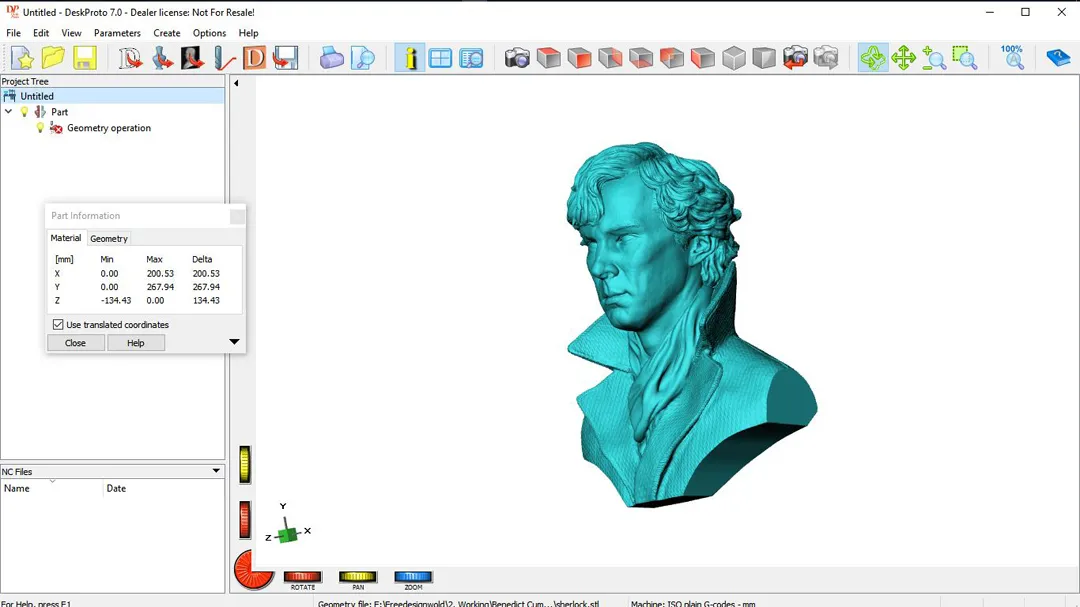The width and height of the screenshot is (1080, 607).
Task: Activate the plus/minus magnifier zoom tool
Action: [934, 58]
